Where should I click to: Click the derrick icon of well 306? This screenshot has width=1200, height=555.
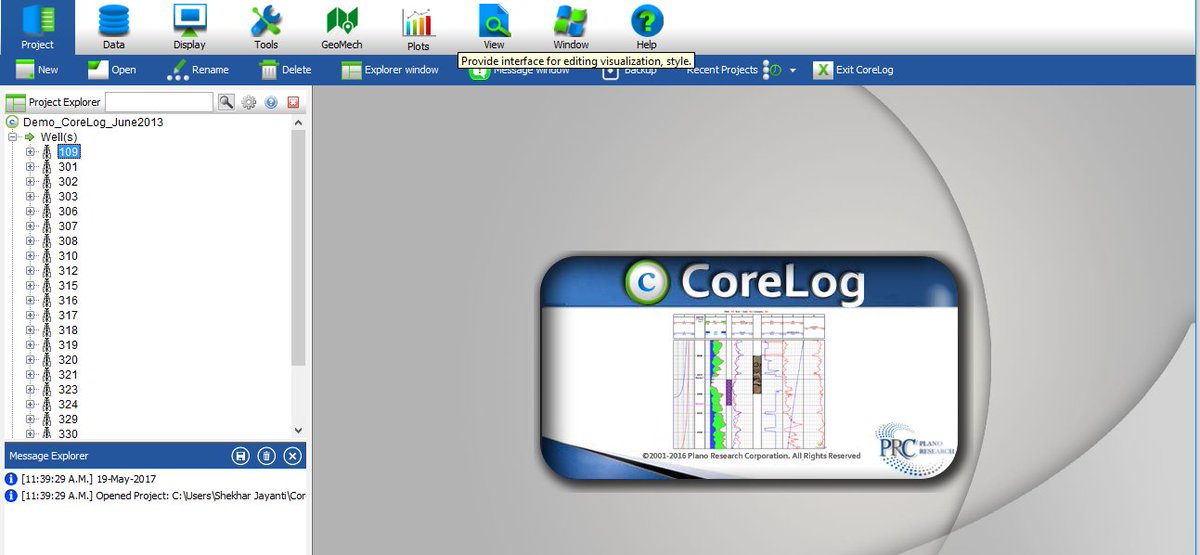(x=47, y=211)
